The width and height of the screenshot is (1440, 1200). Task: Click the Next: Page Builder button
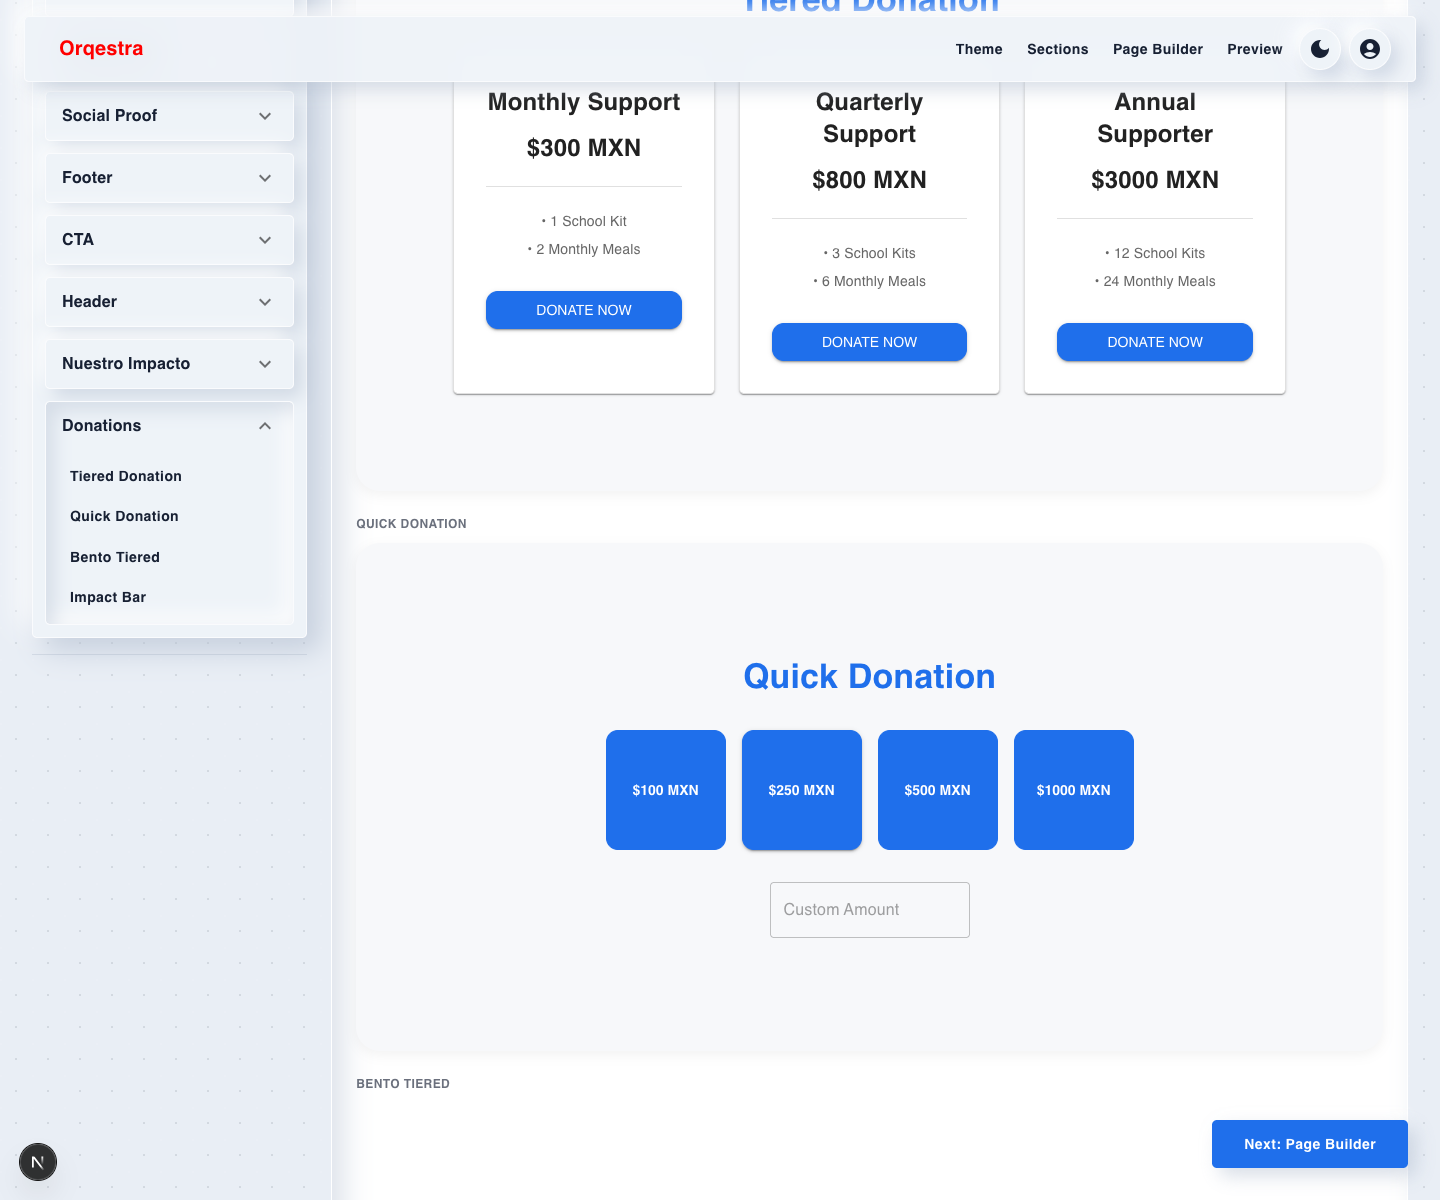pyautogui.click(x=1310, y=1144)
